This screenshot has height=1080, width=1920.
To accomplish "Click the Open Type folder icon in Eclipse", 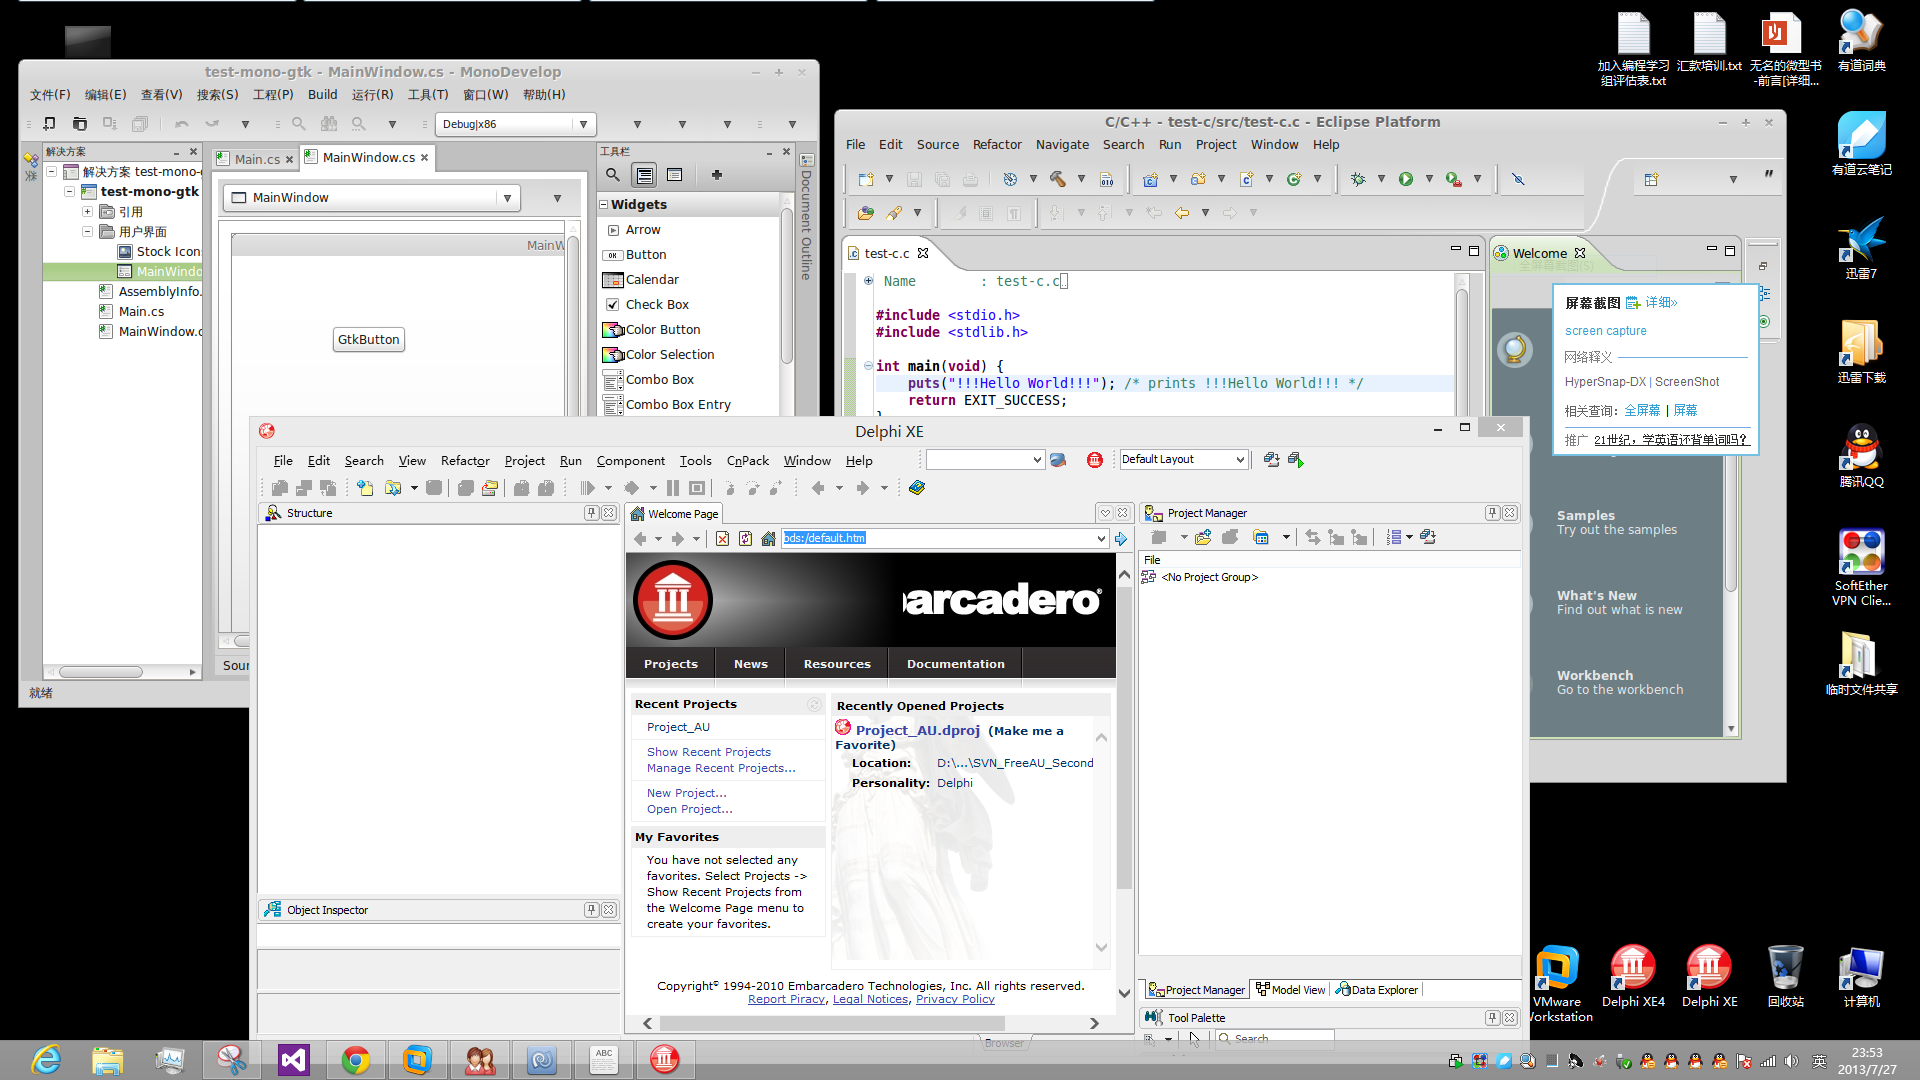I will pos(866,213).
